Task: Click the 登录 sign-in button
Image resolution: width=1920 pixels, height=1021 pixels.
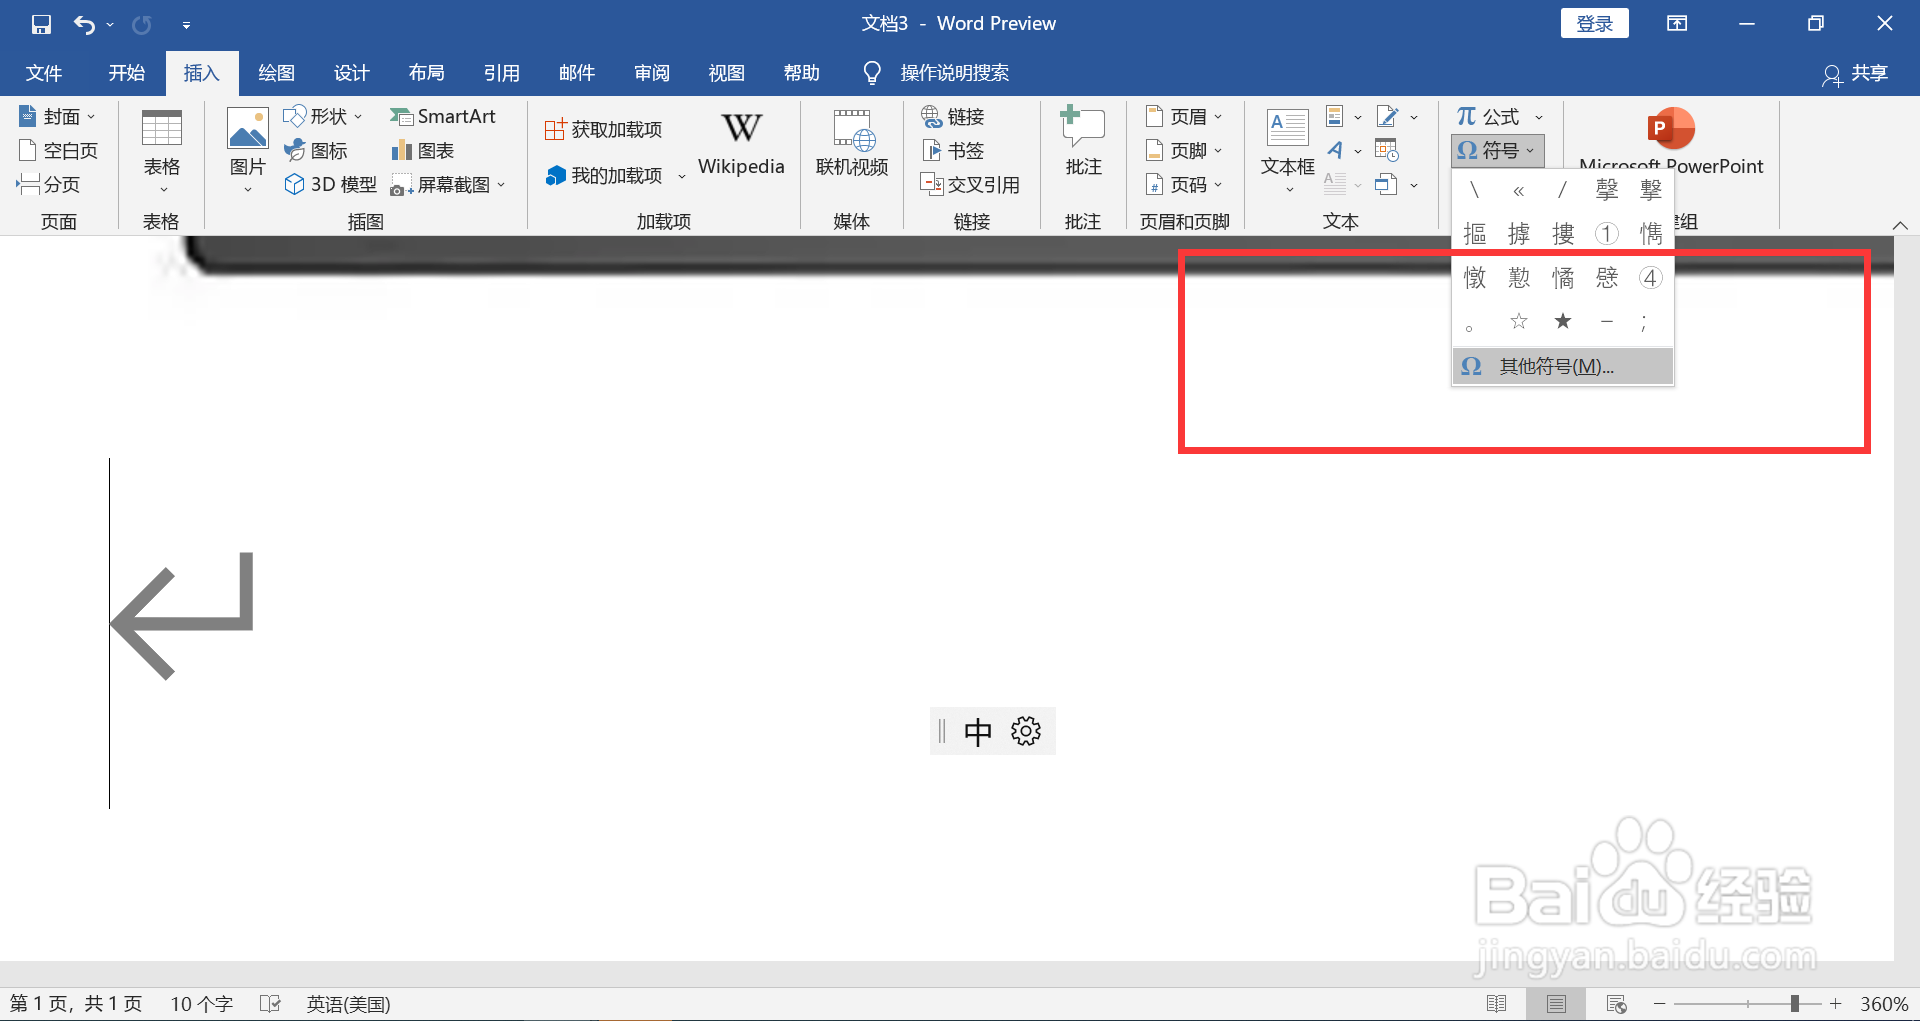Action: (x=1594, y=22)
